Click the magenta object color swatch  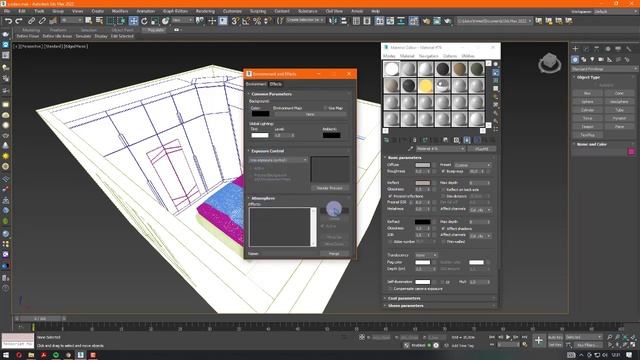point(631,152)
